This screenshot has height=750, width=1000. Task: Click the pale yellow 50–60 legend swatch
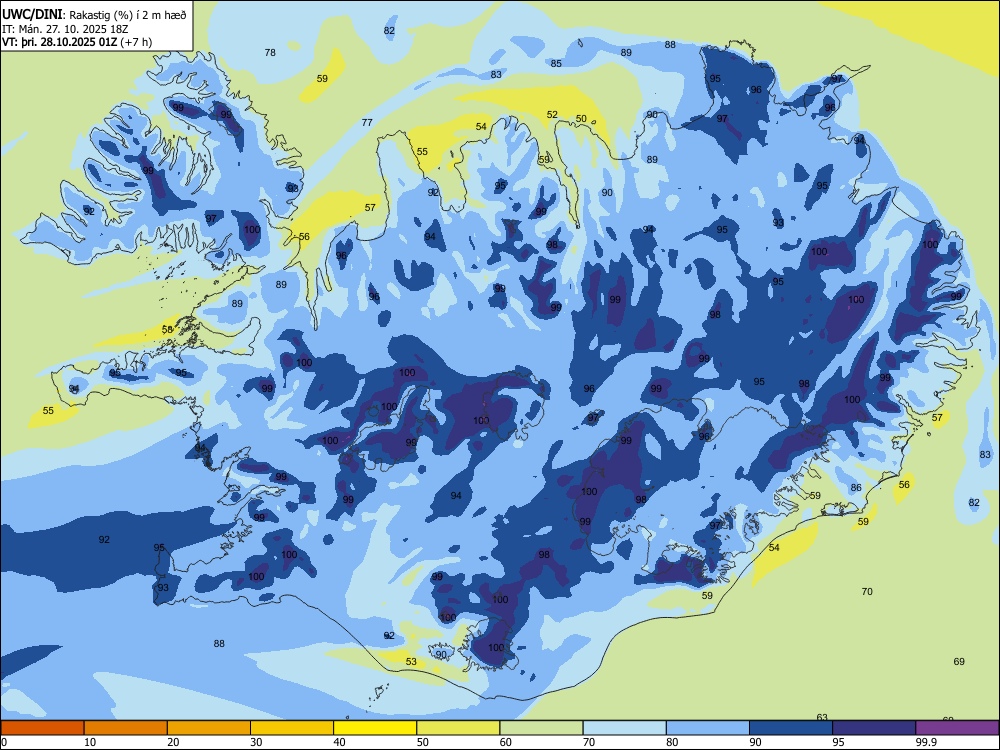(458, 728)
